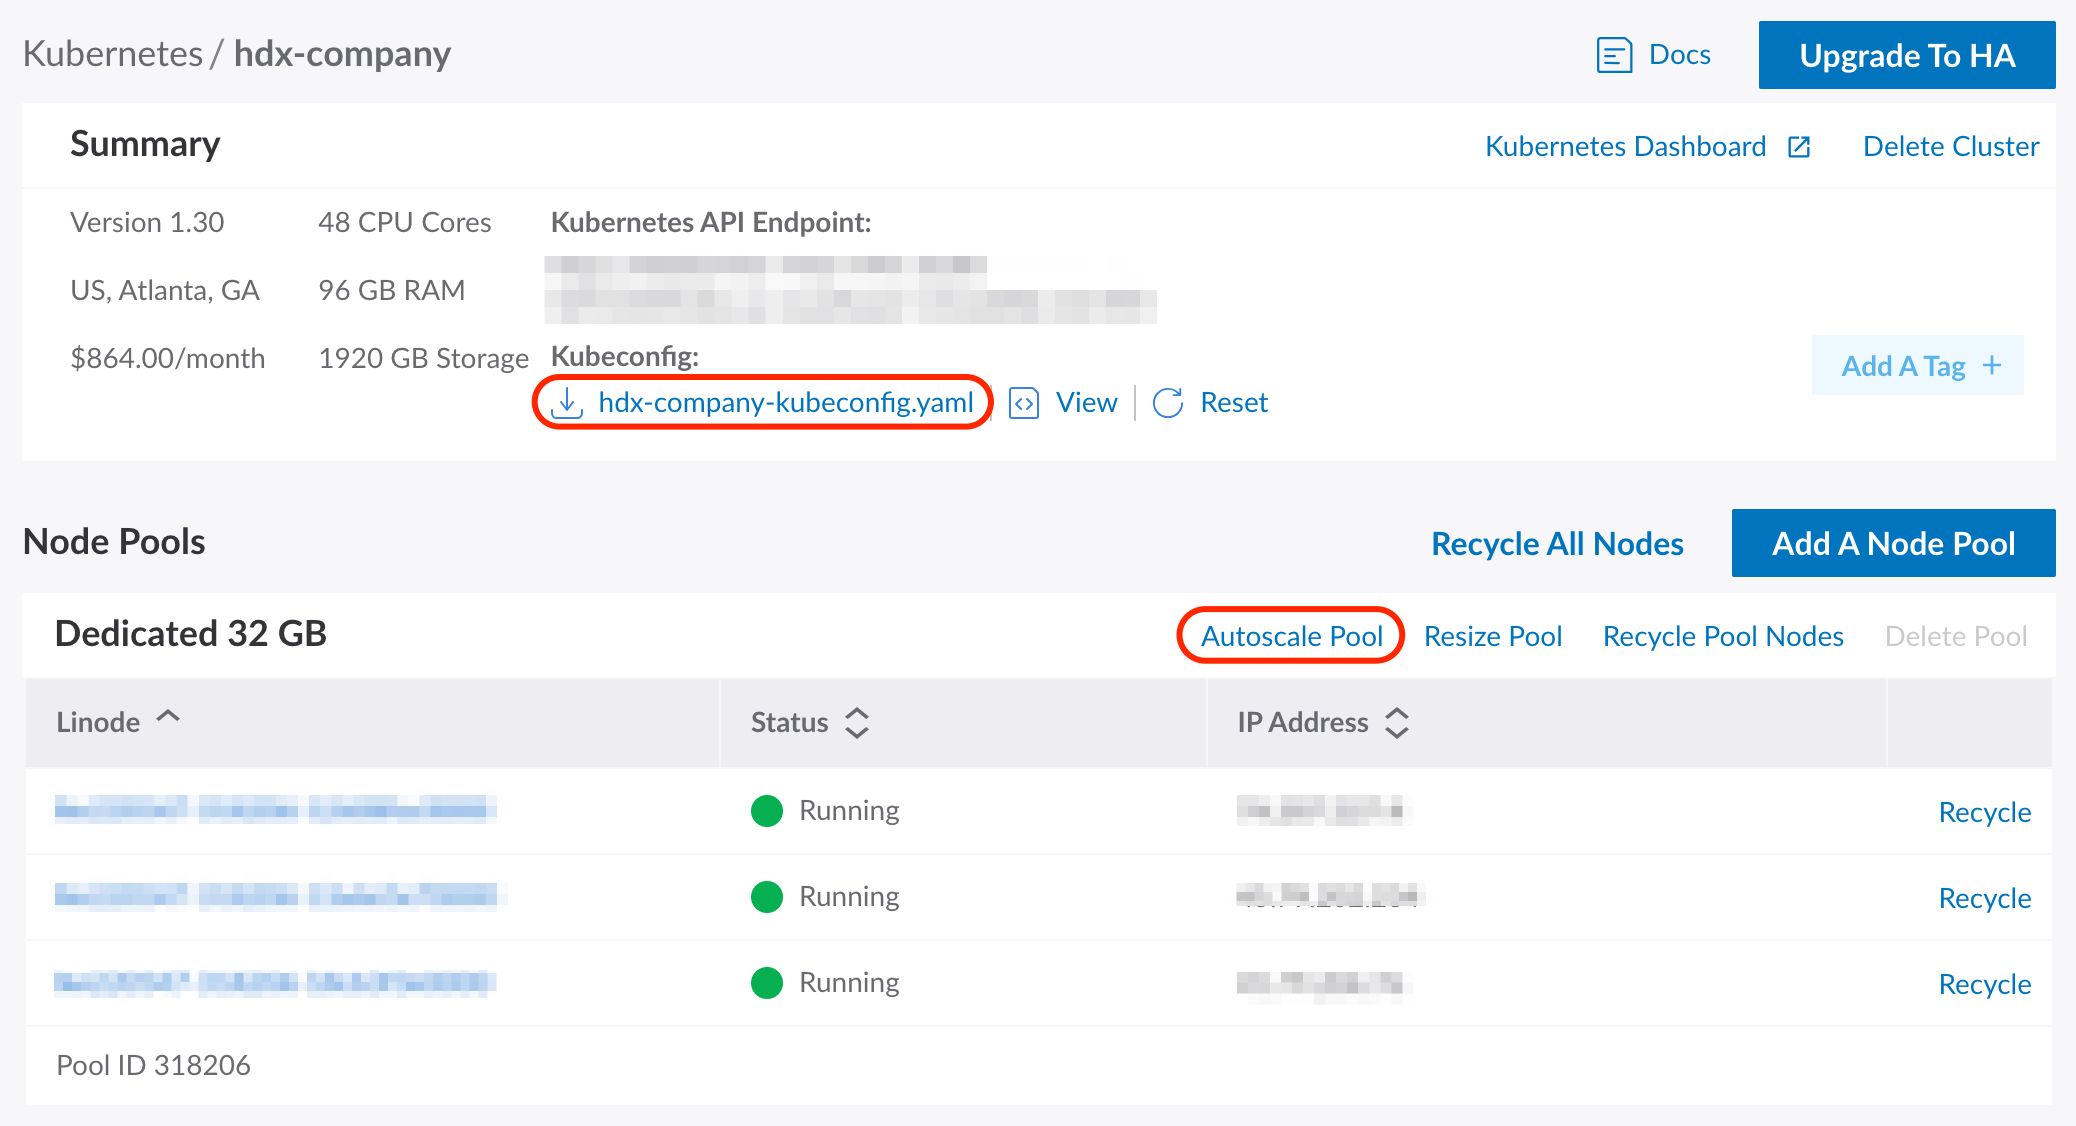Open the third blurred Linode node link
Image resolution: width=2076 pixels, height=1126 pixels.
275,983
